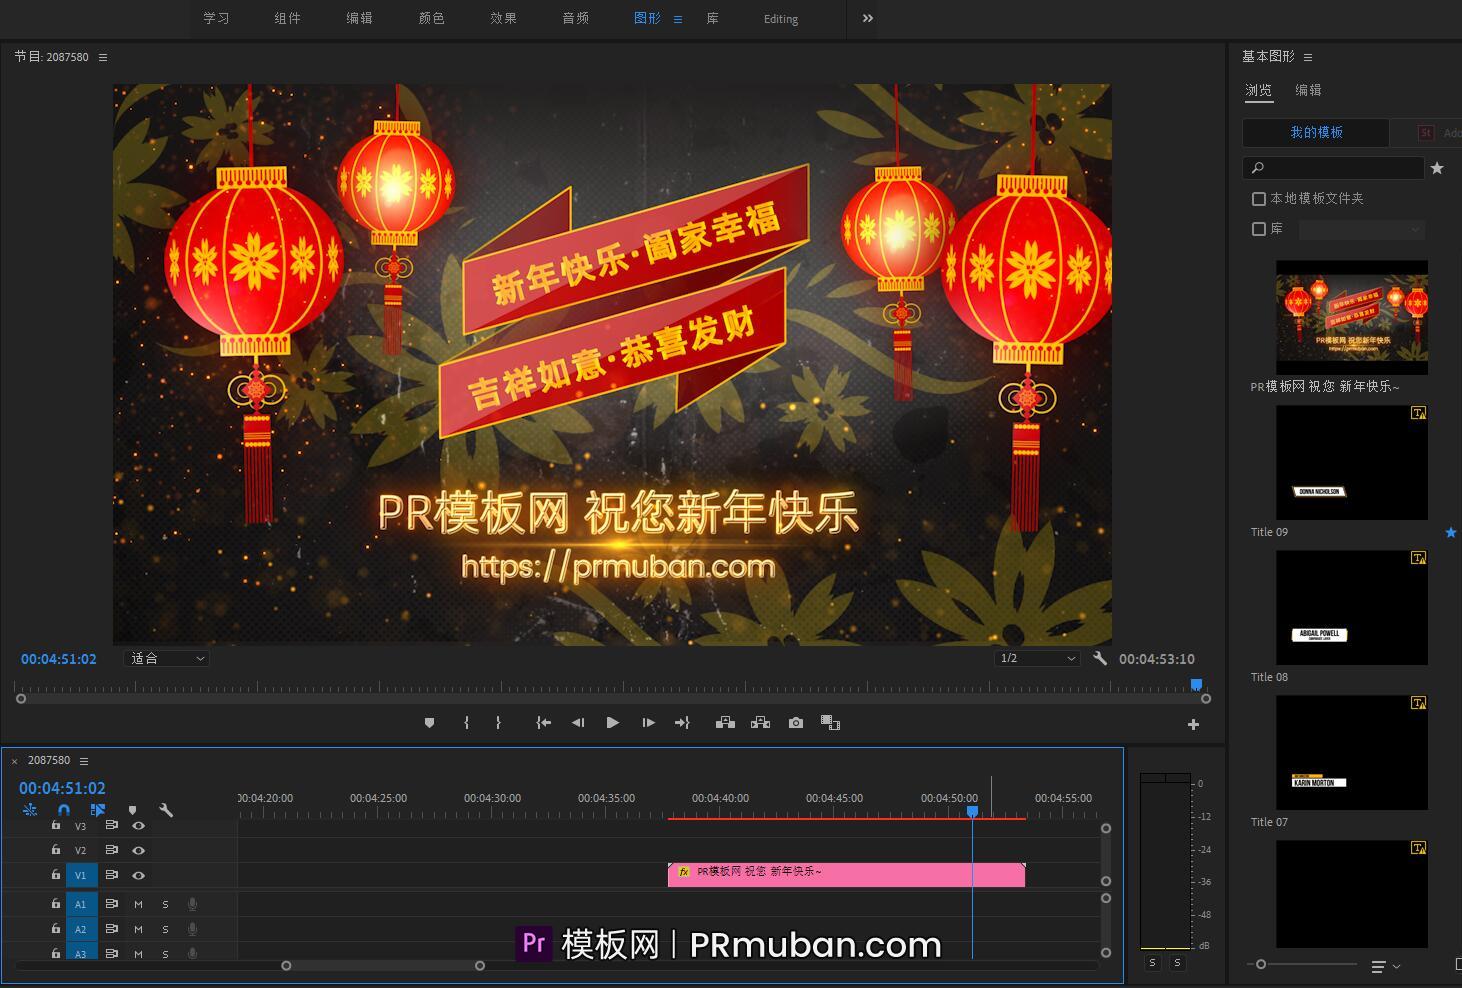Click the 我的模板 button
This screenshot has height=988, width=1462.
[1316, 132]
